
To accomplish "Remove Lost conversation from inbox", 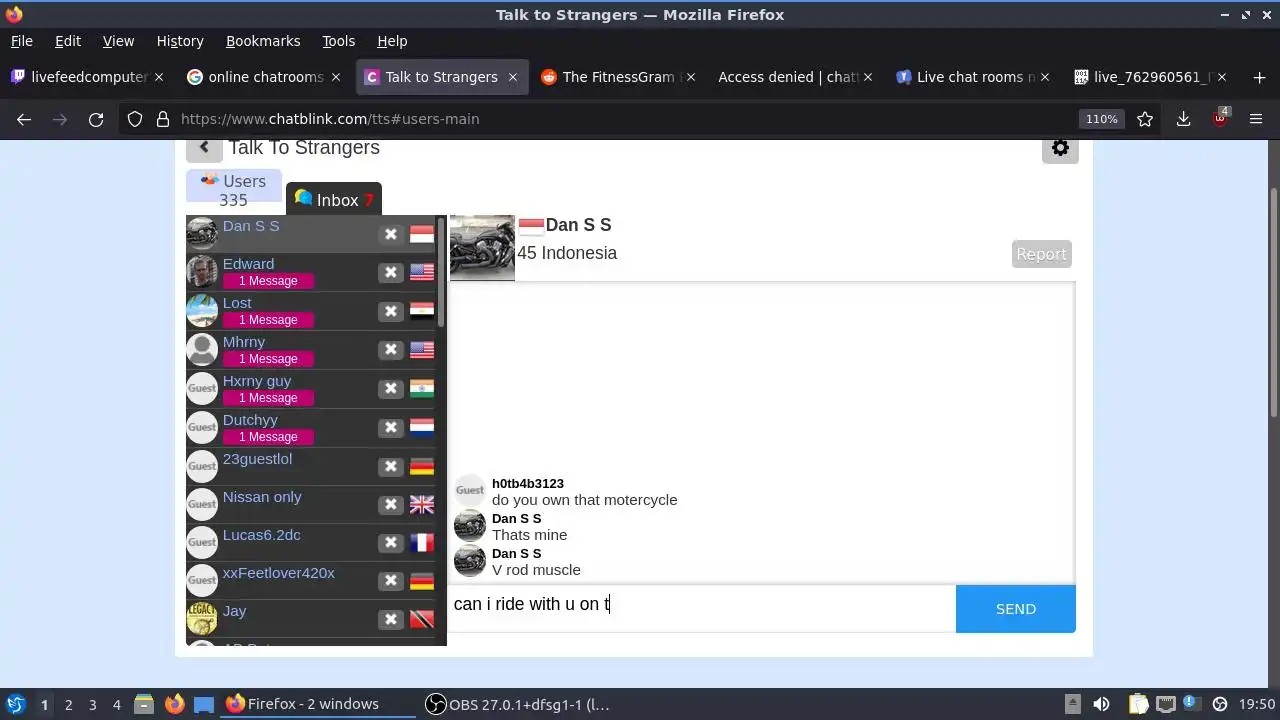I will (x=391, y=311).
